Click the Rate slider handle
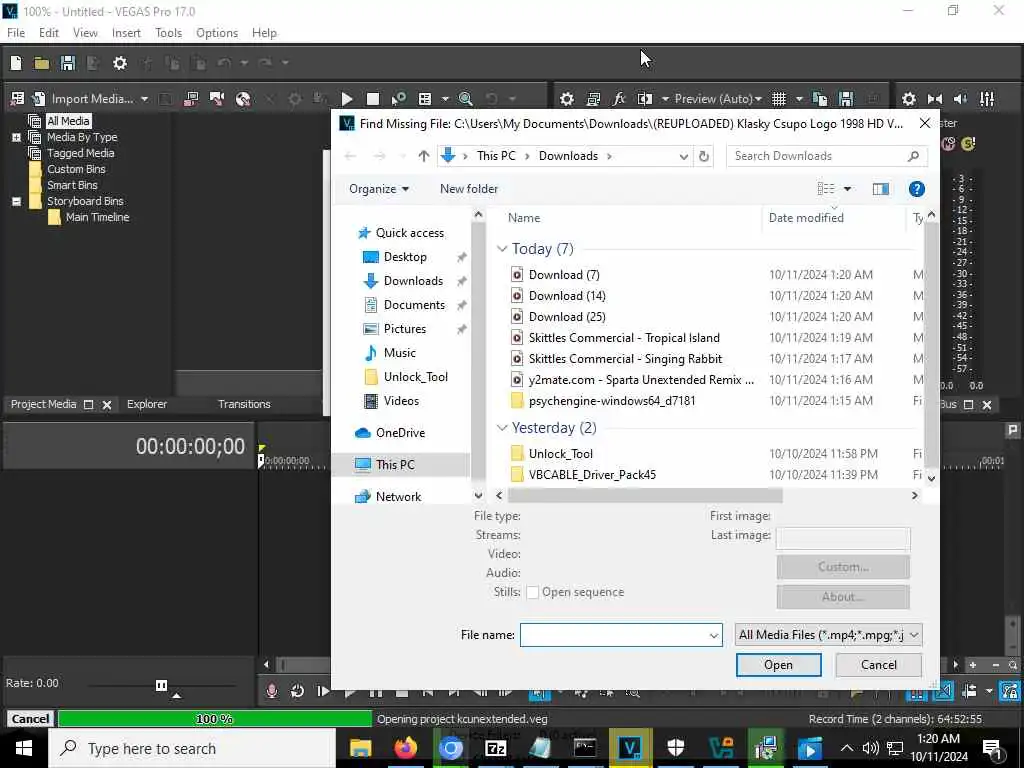The height and width of the screenshot is (768, 1024). tap(161, 685)
